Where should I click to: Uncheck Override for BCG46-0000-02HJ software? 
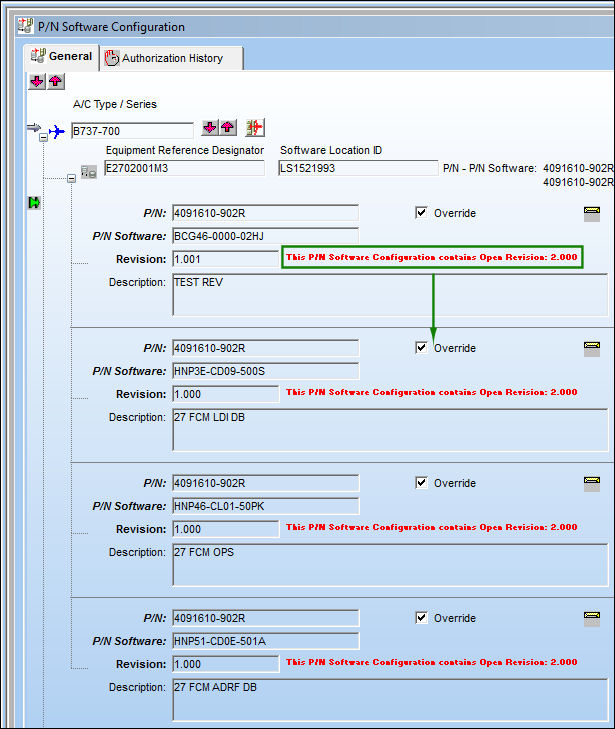pyautogui.click(x=421, y=213)
